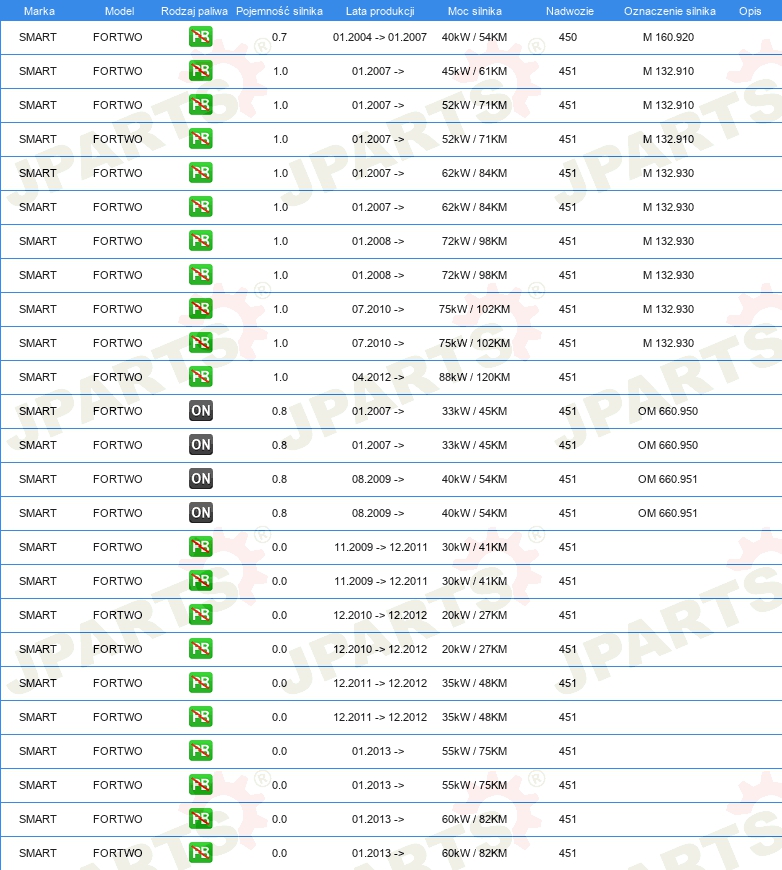Viewport: 782px width, 870px height.
Task: Click the petrol icon in the 40kW / 54KM 0.7 row
Action: click(x=200, y=37)
